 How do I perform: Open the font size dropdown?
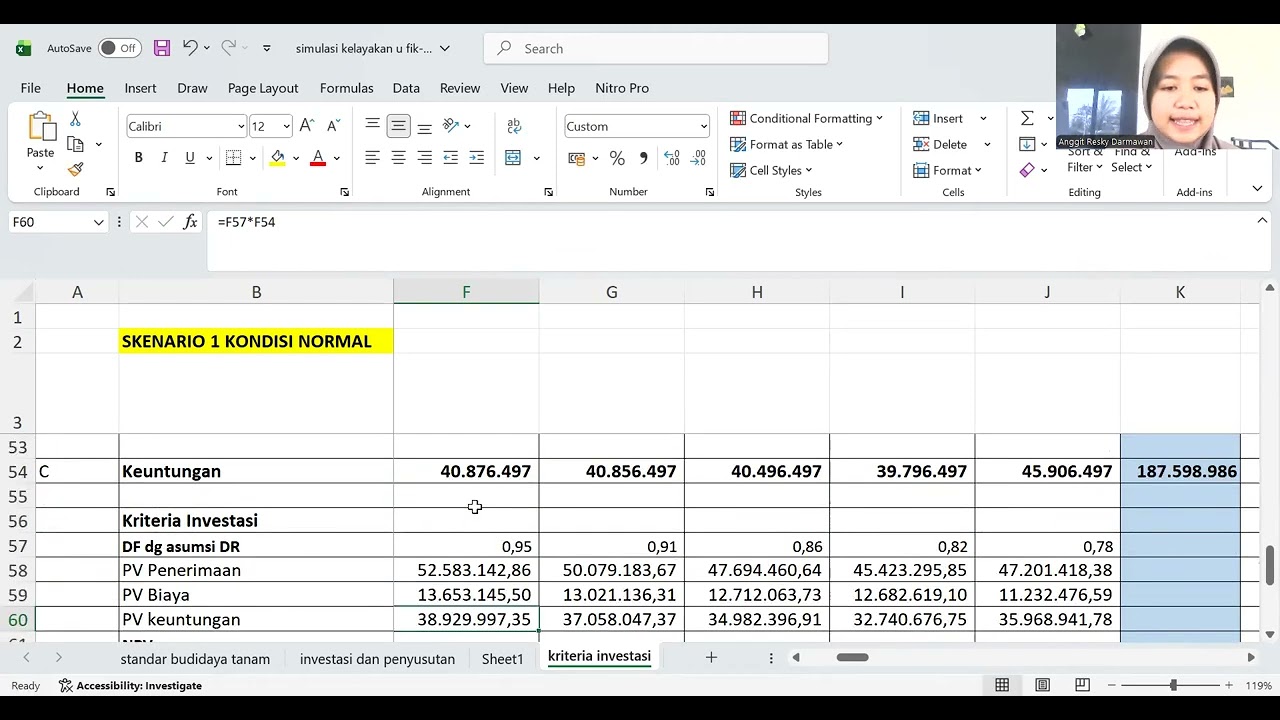[286, 126]
